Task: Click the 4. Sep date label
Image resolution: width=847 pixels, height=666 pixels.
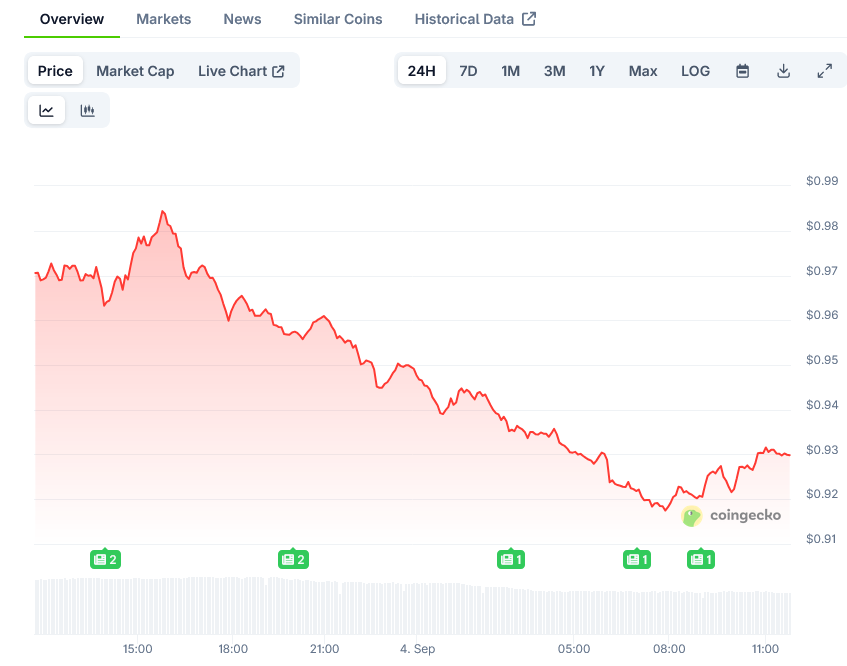Action: [x=418, y=649]
